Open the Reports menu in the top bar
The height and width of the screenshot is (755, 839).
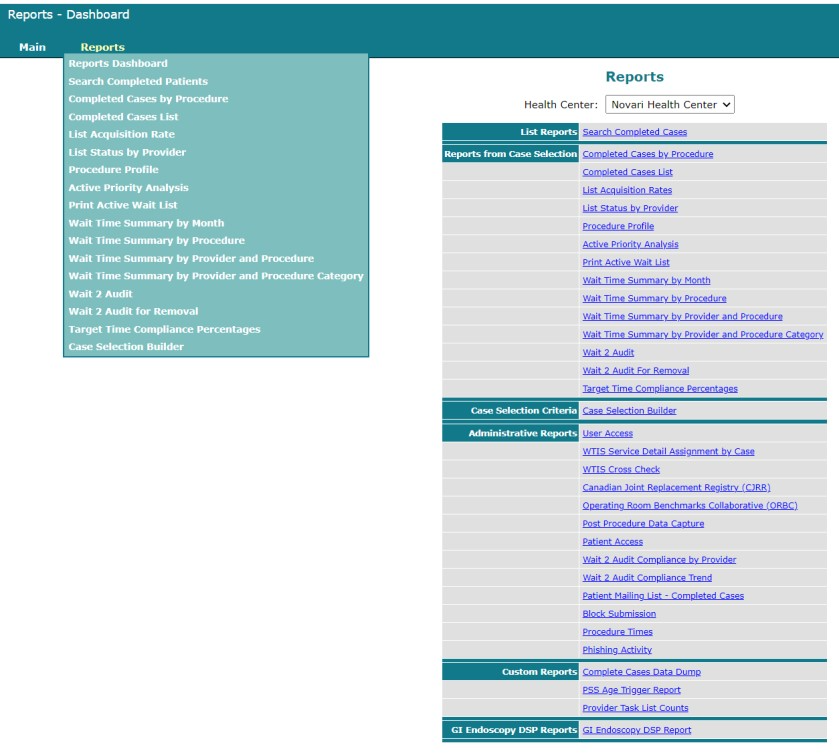(102, 47)
